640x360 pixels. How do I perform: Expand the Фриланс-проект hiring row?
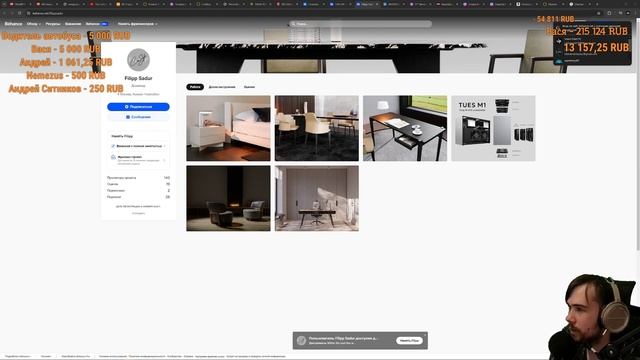[x=138, y=160]
